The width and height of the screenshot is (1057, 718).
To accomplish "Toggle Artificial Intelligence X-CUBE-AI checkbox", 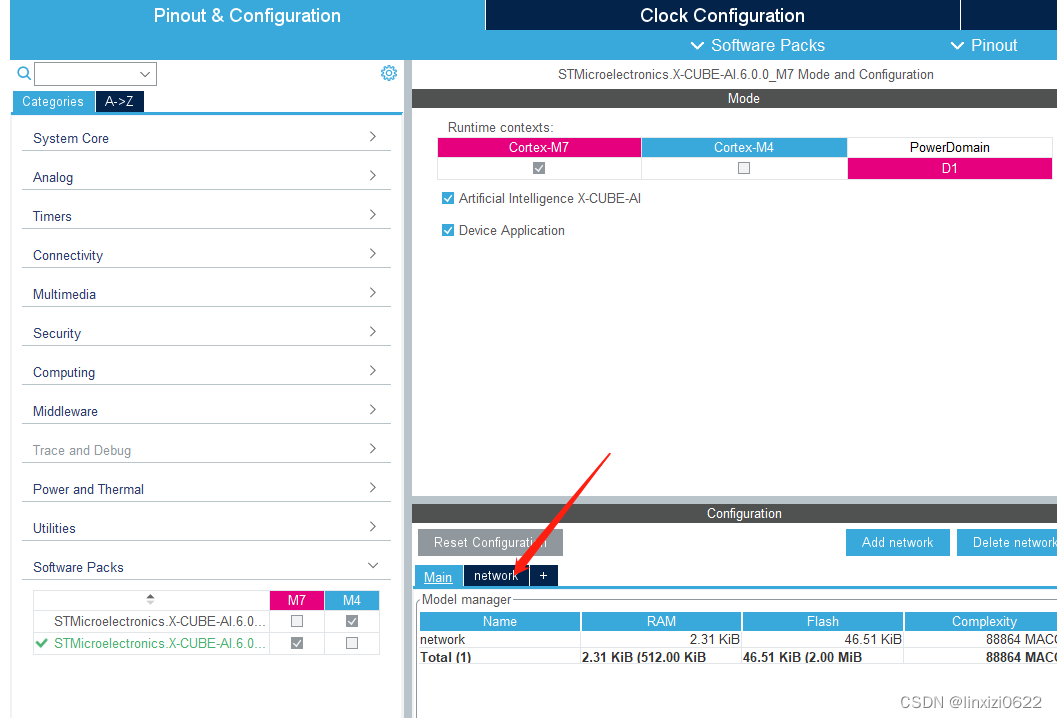I will point(448,198).
